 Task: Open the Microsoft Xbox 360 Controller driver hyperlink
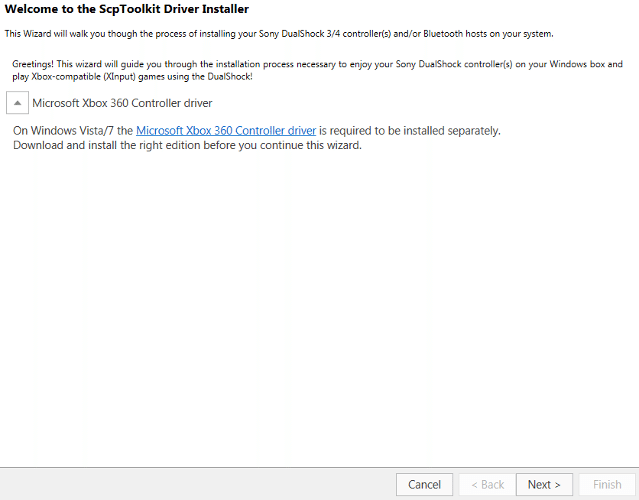pos(226,131)
